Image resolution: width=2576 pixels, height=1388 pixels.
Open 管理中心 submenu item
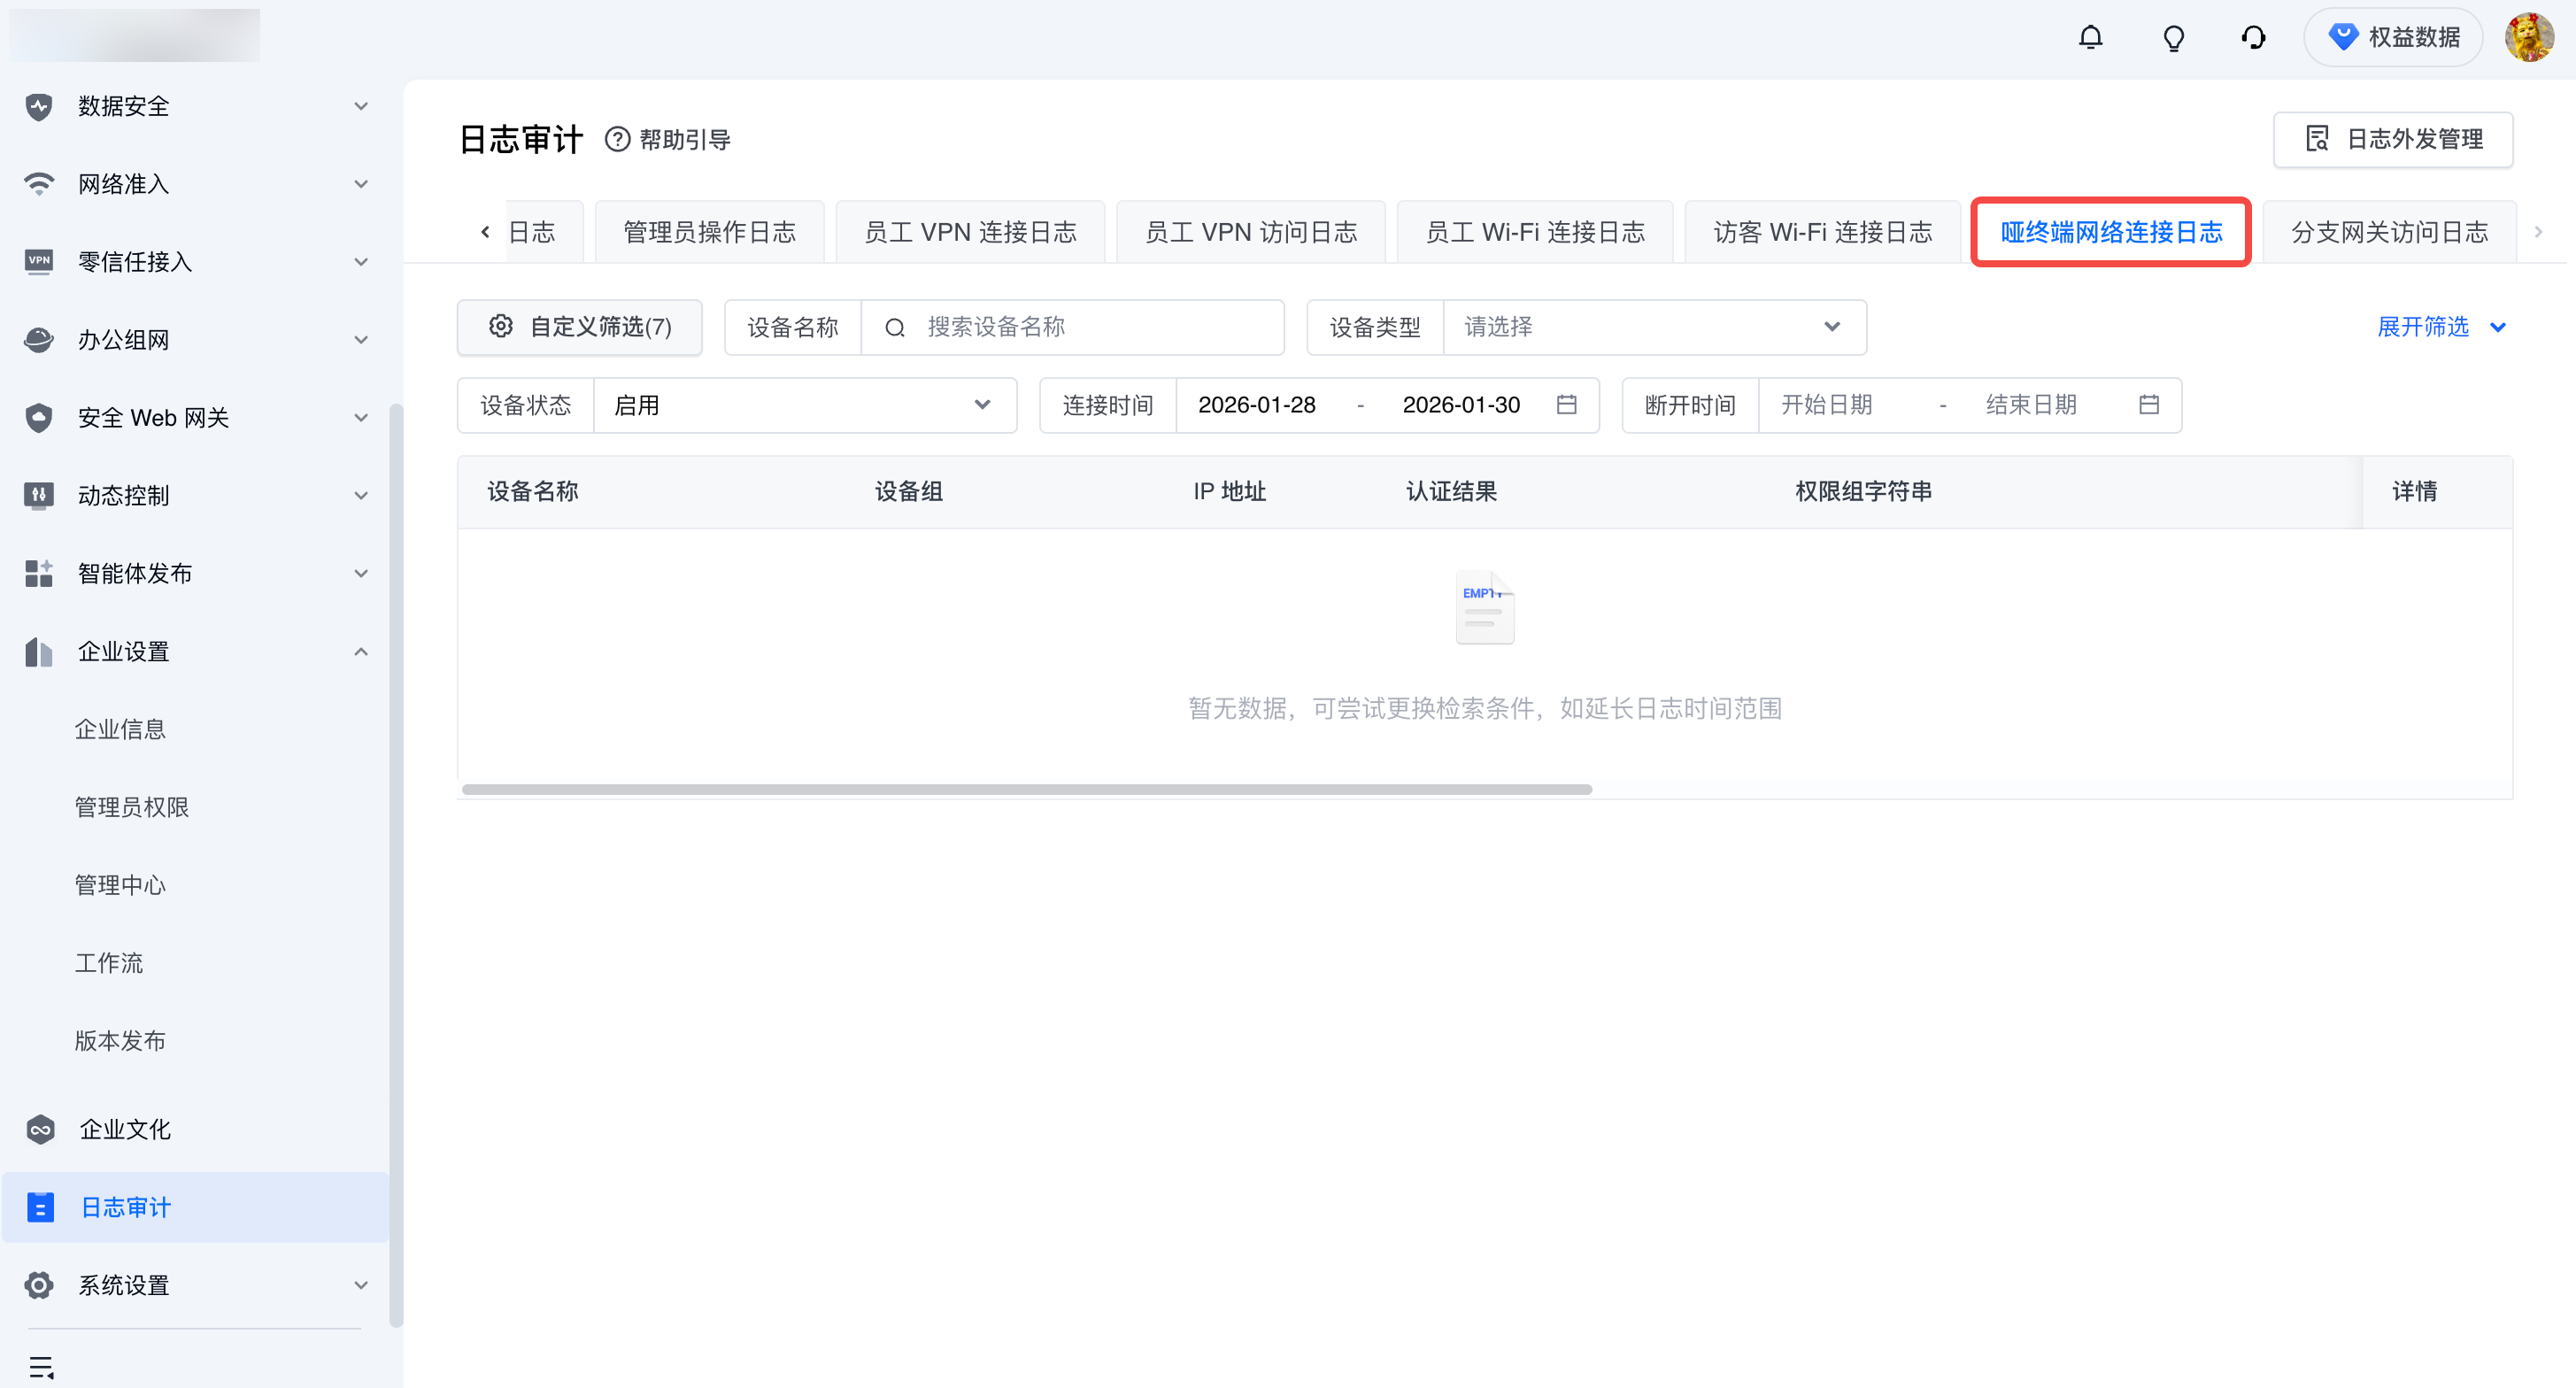120,885
